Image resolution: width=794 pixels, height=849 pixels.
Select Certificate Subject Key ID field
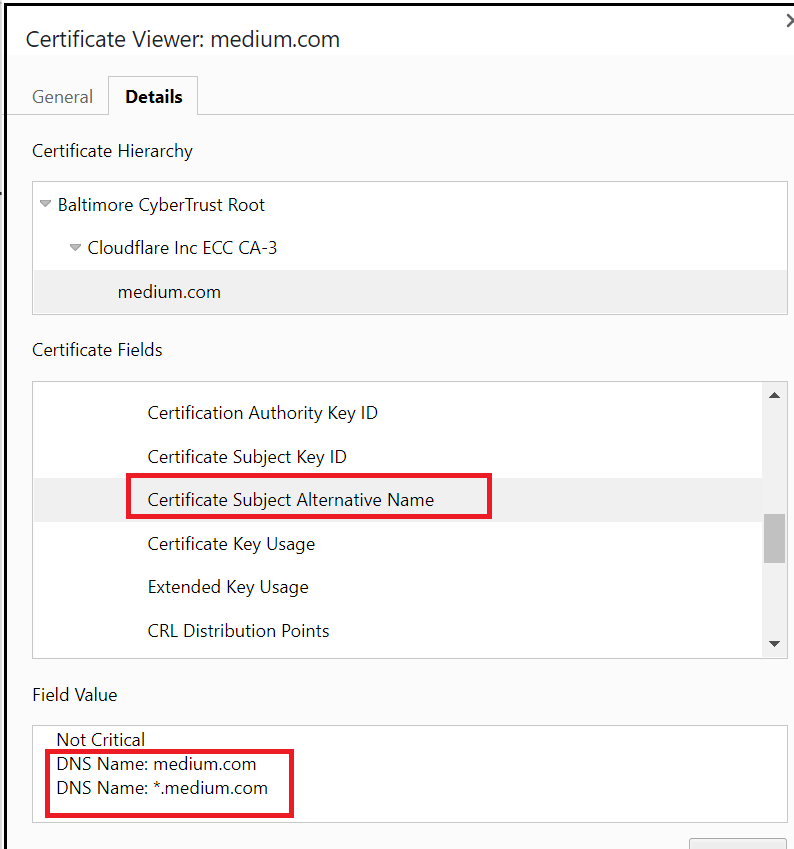(246, 456)
